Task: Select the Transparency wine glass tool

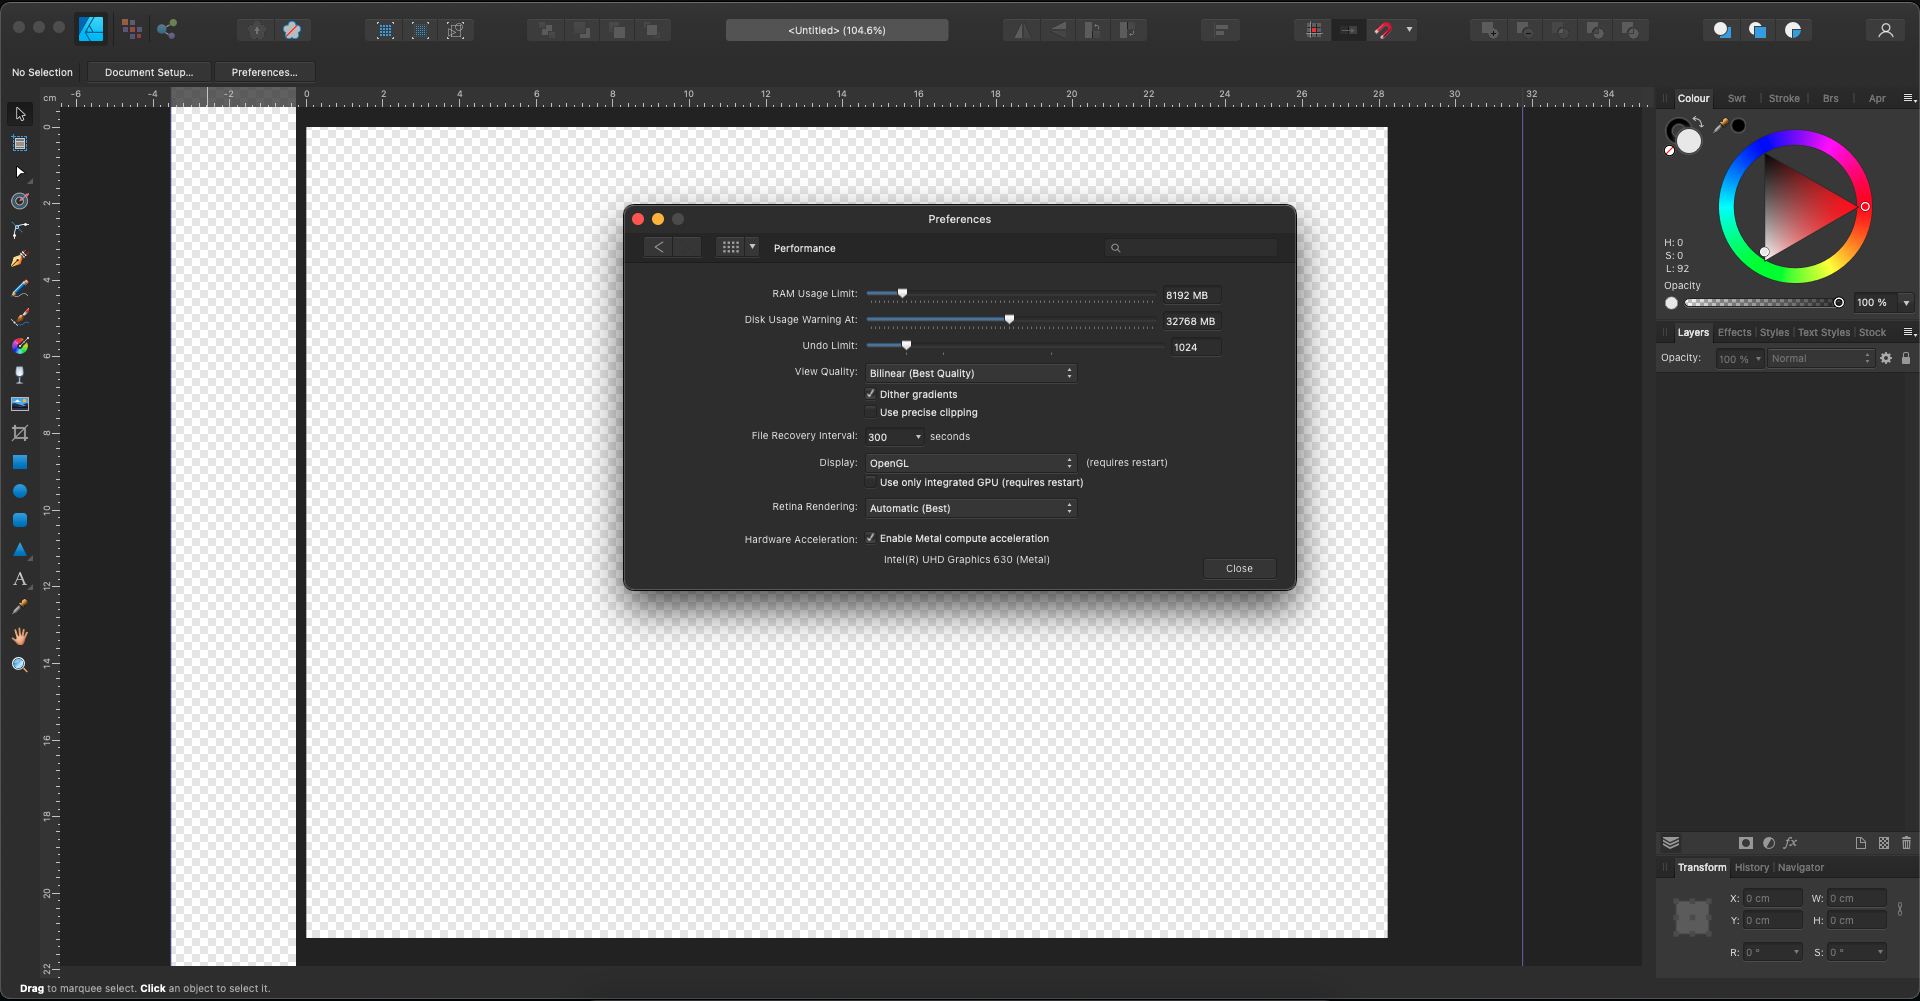Action: pyautogui.click(x=20, y=375)
